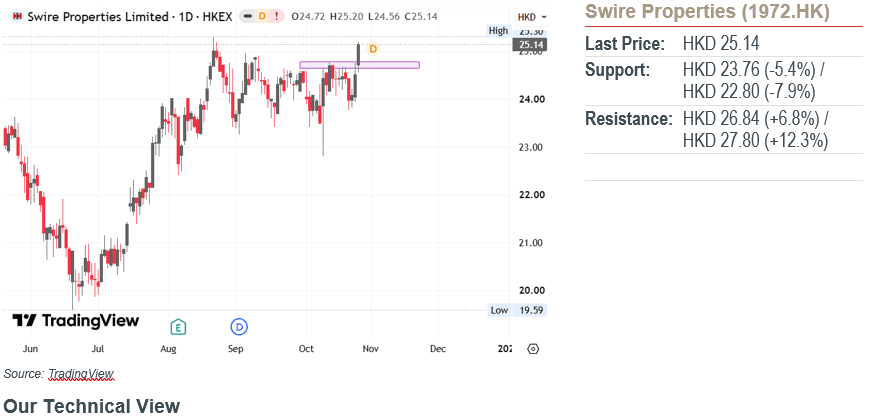Click the TradingView source link
The height and width of the screenshot is (417, 870).
tap(80, 374)
